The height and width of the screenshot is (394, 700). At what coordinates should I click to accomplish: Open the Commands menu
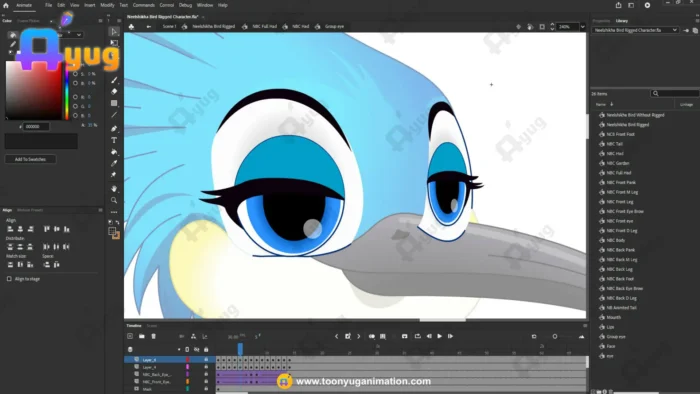[x=144, y=5]
